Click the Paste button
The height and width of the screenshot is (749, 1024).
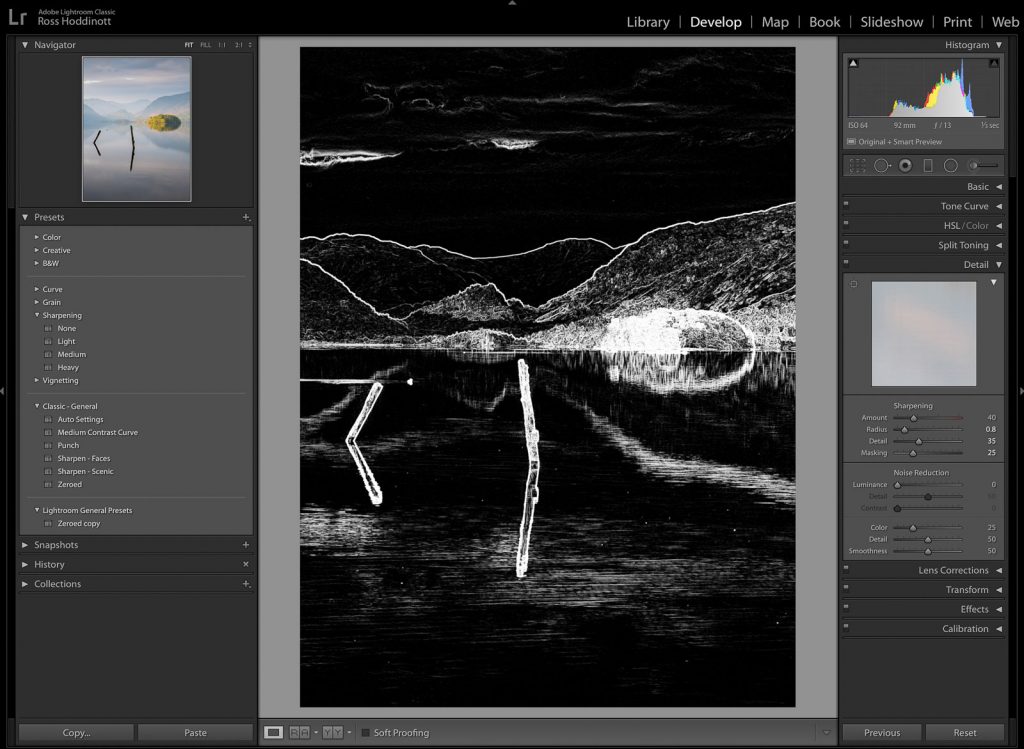[x=196, y=732]
